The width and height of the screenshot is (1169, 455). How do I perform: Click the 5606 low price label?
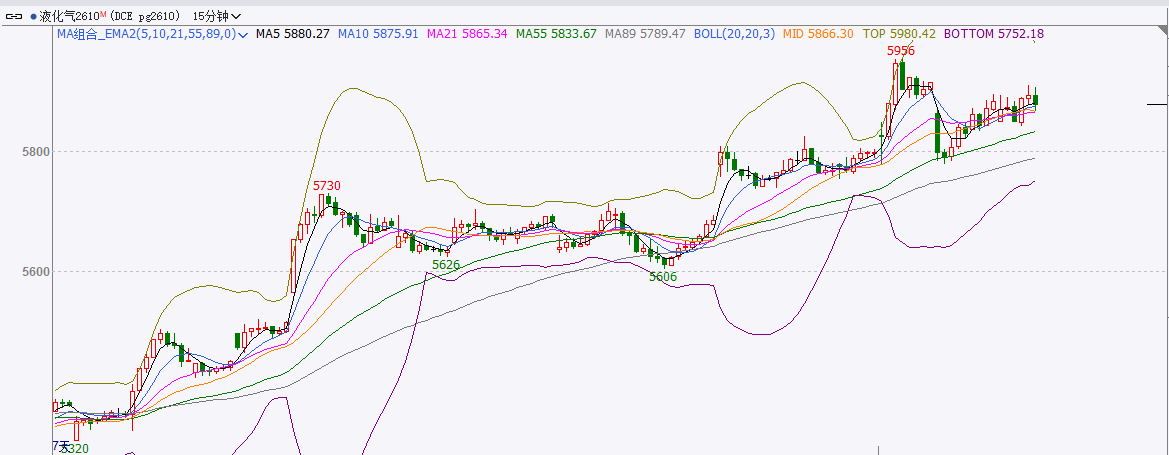pos(663,277)
